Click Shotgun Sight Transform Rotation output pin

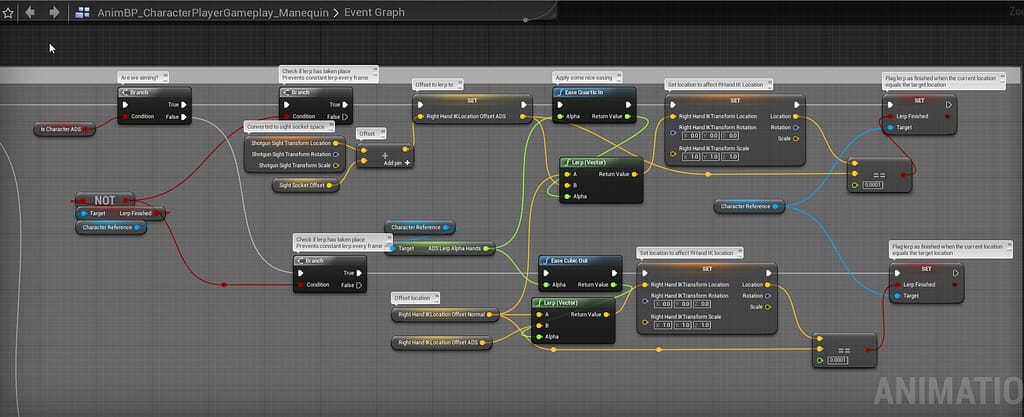[x=336, y=154]
